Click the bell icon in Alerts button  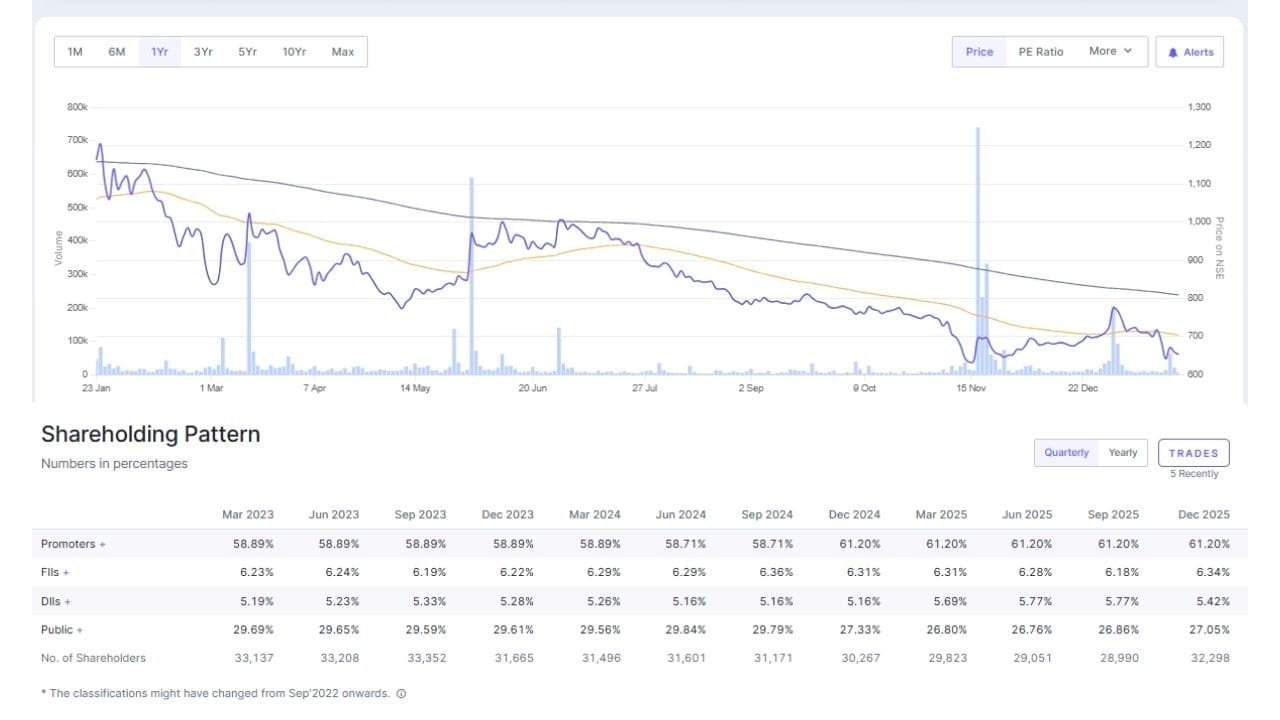[1174, 52]
